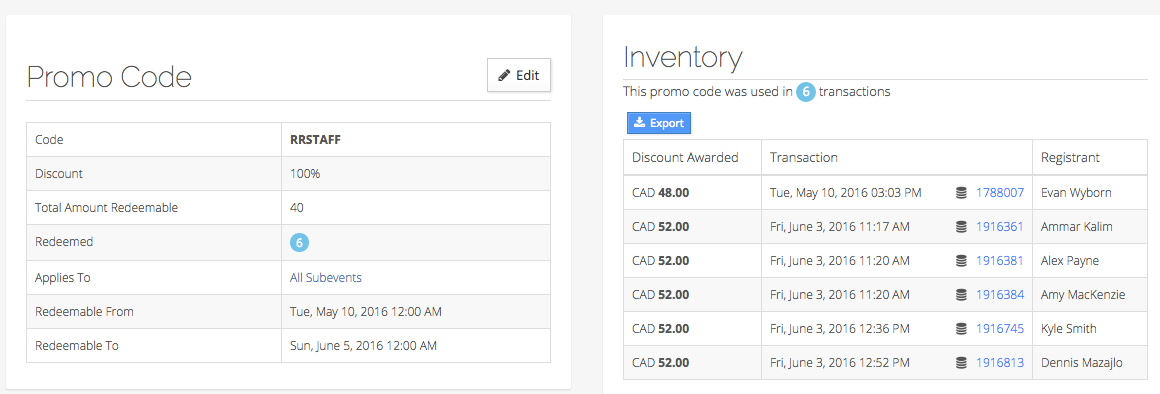Viewport: 1160px width, 394px height.
Task: Open transaction 1916745
Action: pyautogui.click(x=999, y=328)
